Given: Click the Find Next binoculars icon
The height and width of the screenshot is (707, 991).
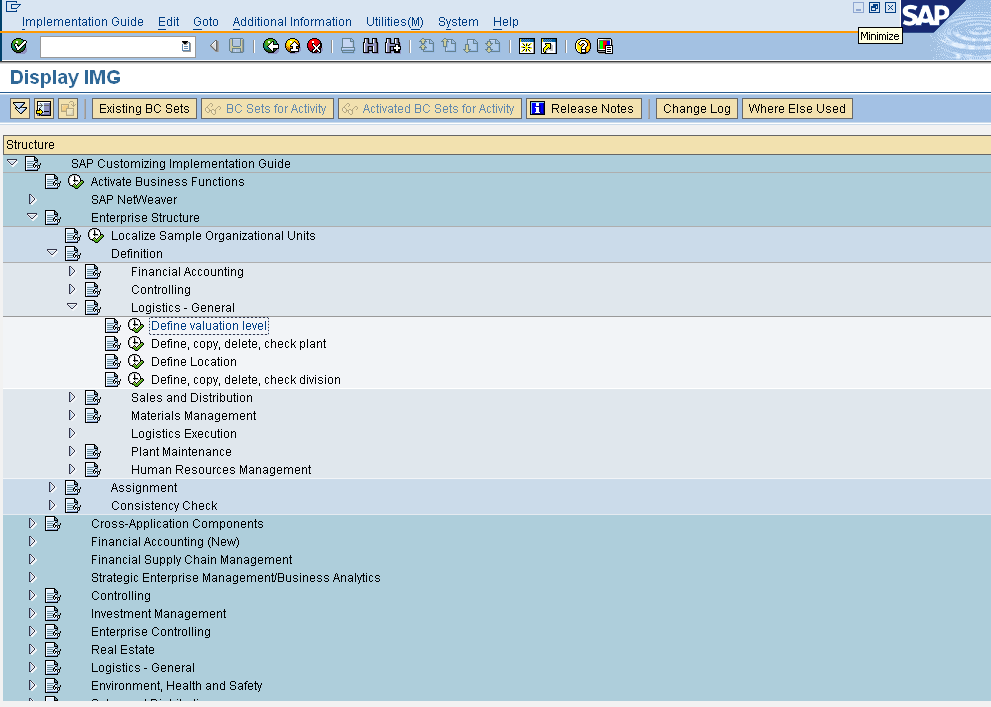Looking at the screenshot, I should point(392,46).
